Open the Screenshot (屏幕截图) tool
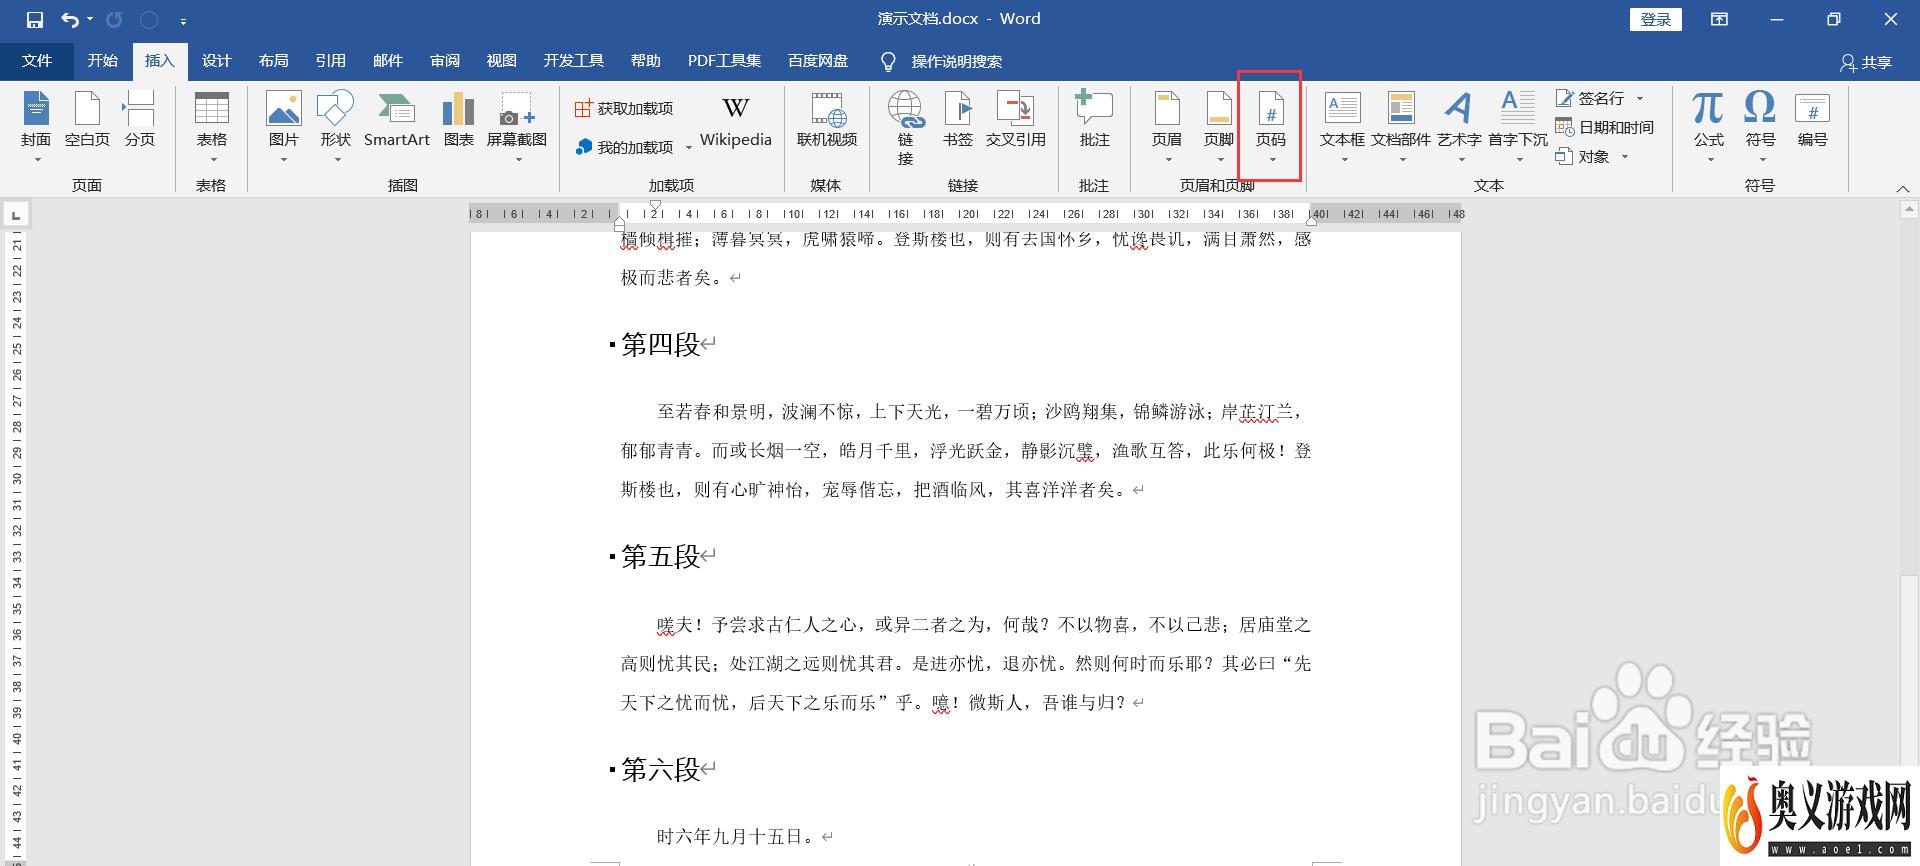 (517, 127)
